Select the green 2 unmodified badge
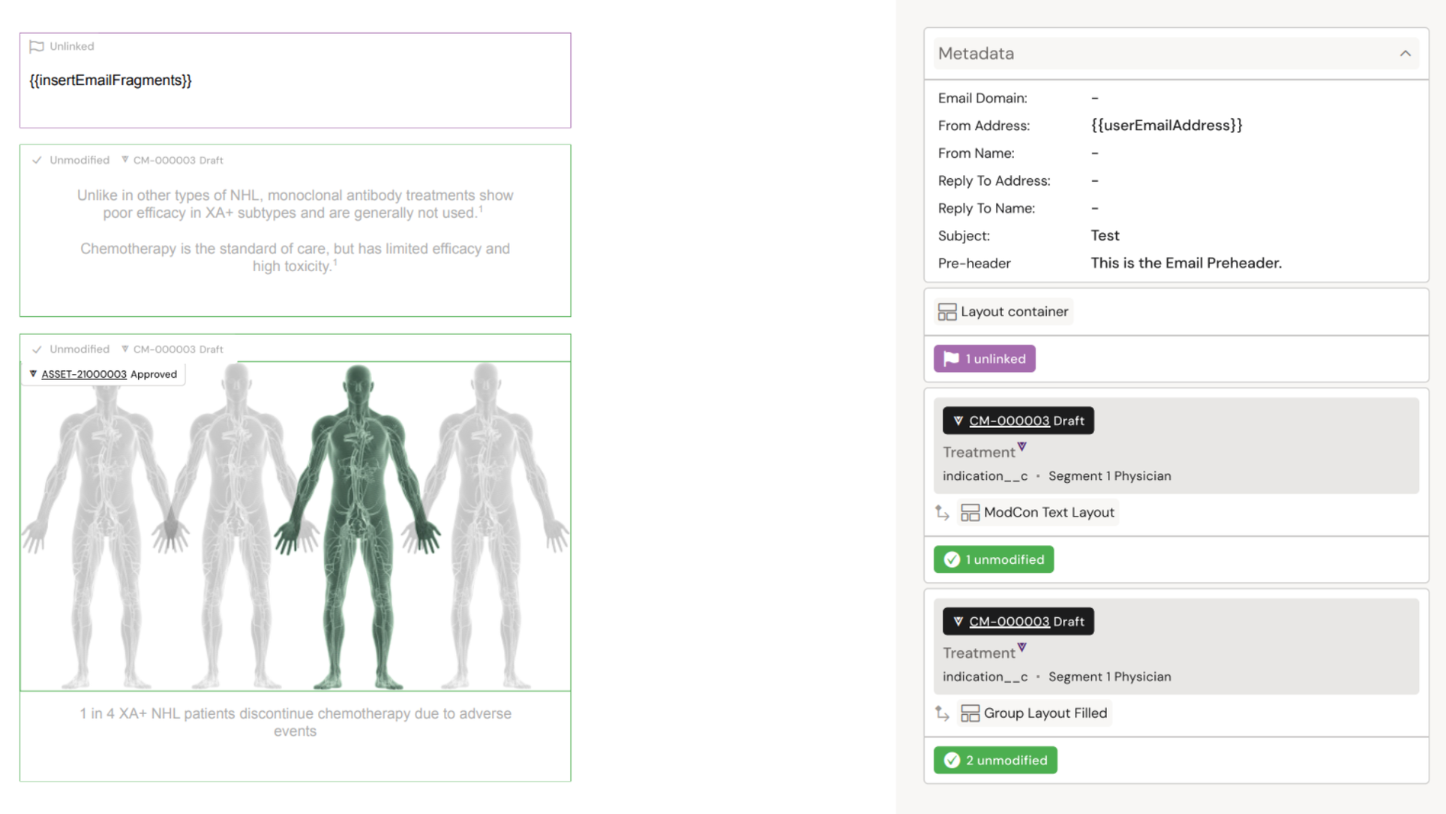 (995, 761)
